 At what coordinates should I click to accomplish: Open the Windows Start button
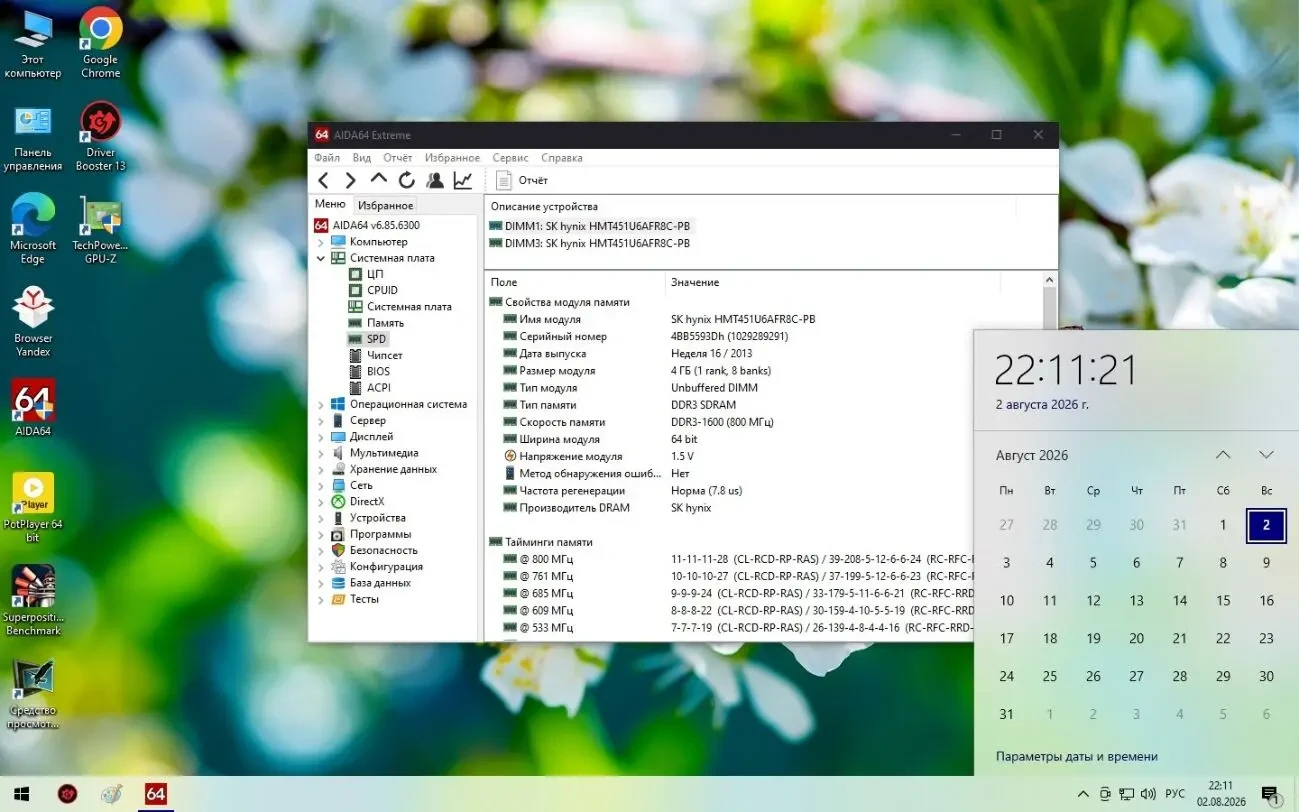[21, 794]
